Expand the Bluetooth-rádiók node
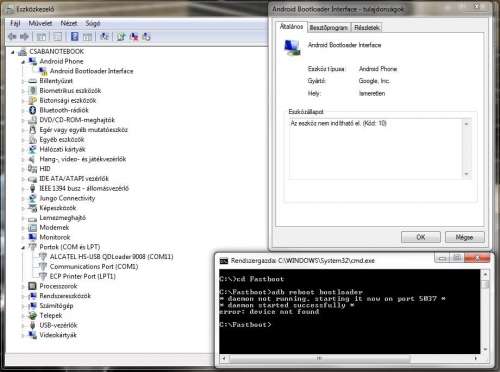 pos(23,110)
